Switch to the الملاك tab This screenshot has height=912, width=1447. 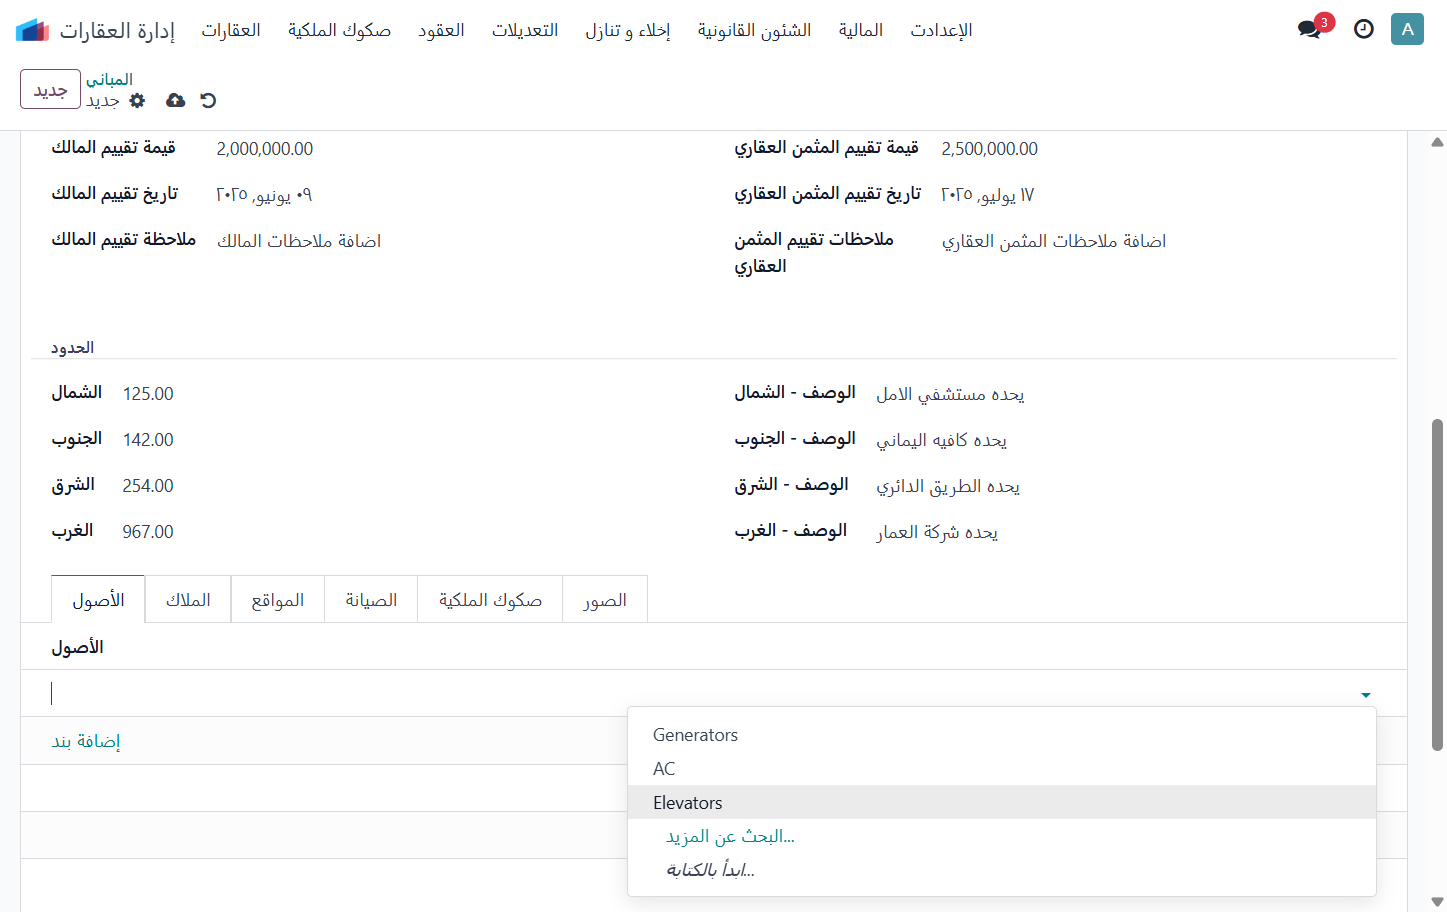click(x=188, y=600)
